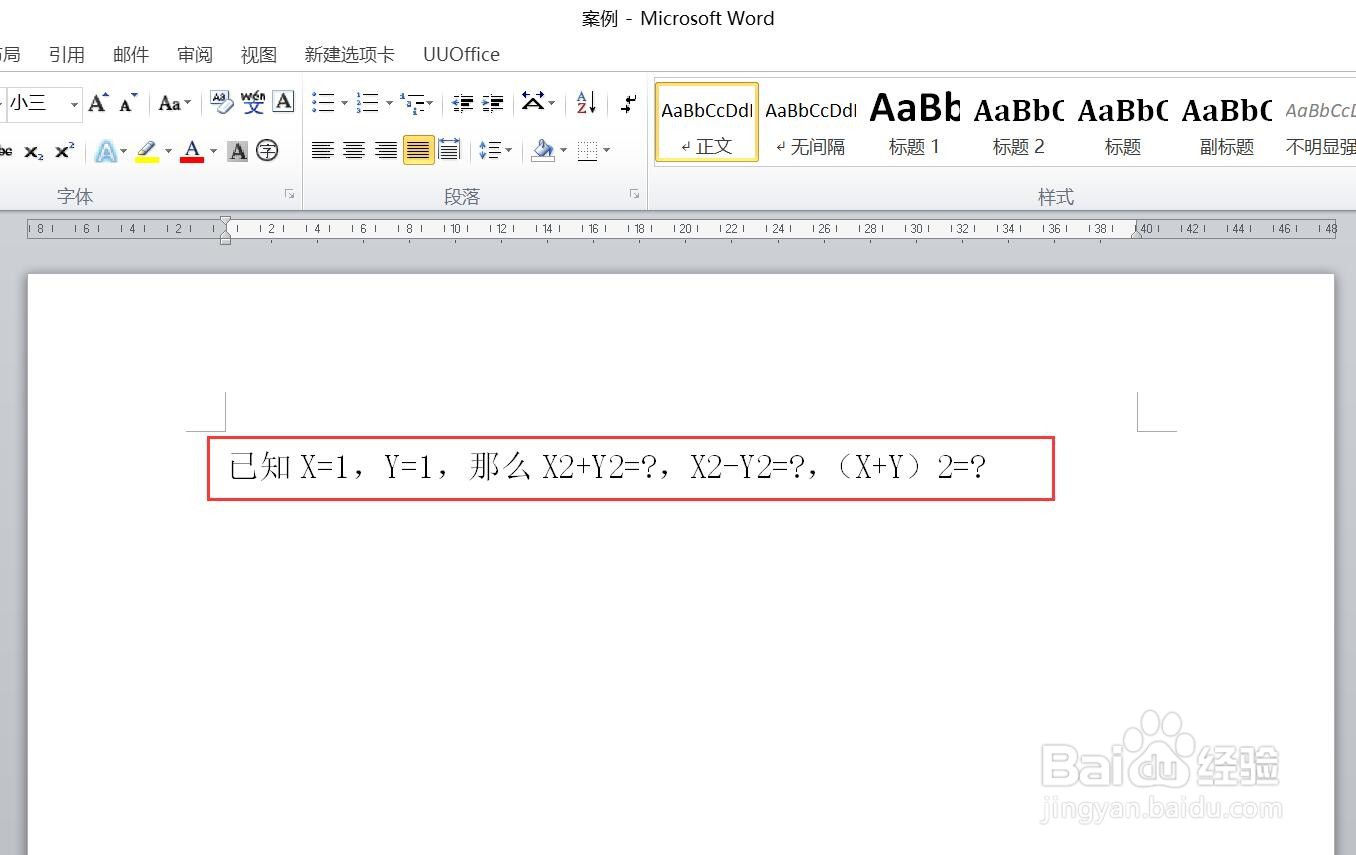Apply bulleted list
Screen dimensions: 1356x855
[x=323, y=102]
